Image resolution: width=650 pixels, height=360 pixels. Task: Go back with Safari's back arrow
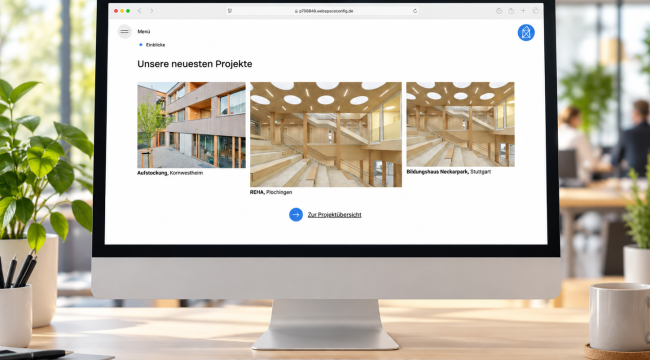coord(139,11)
